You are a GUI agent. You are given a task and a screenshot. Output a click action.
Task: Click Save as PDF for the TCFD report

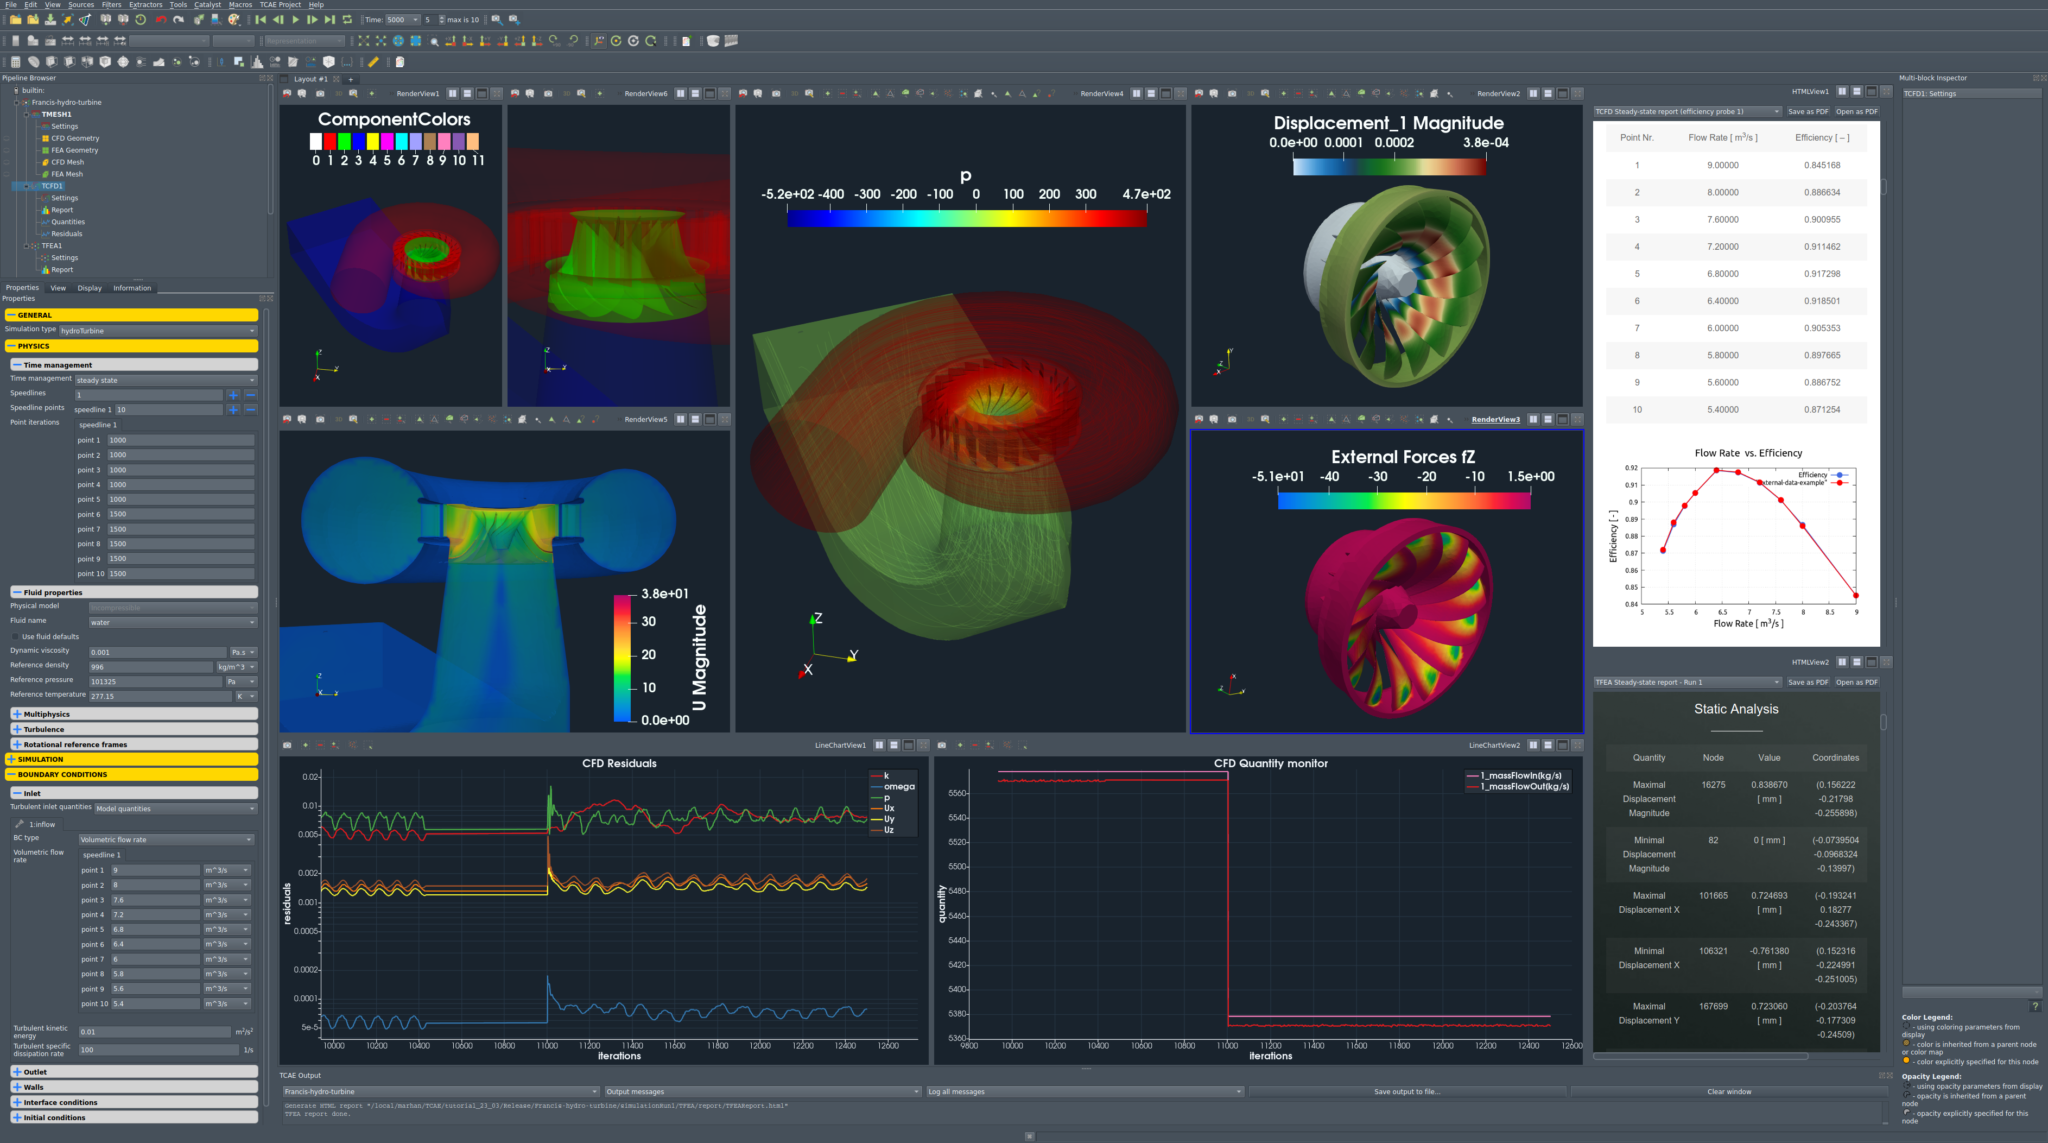tap(1806, 111)
